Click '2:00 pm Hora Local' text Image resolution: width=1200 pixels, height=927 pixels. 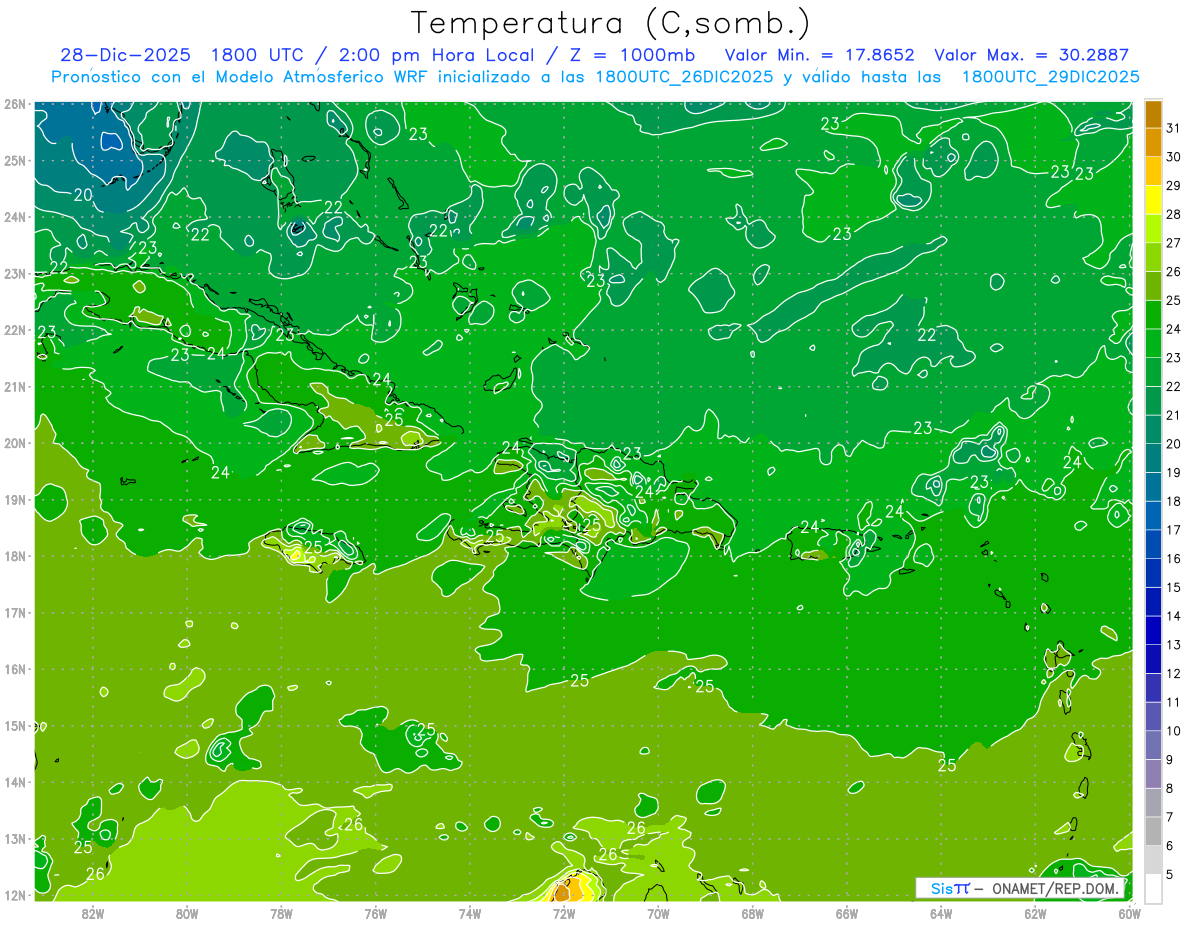click(x=438, y=55)
